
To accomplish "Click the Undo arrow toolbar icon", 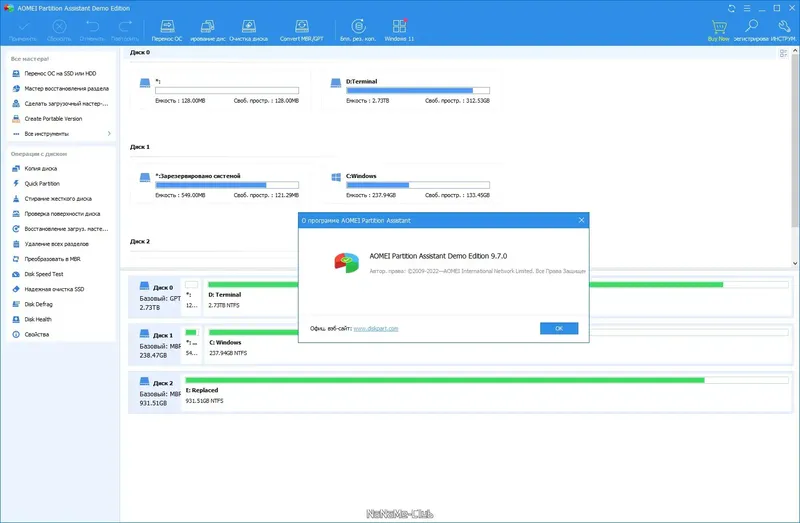I will click(92, 27).
